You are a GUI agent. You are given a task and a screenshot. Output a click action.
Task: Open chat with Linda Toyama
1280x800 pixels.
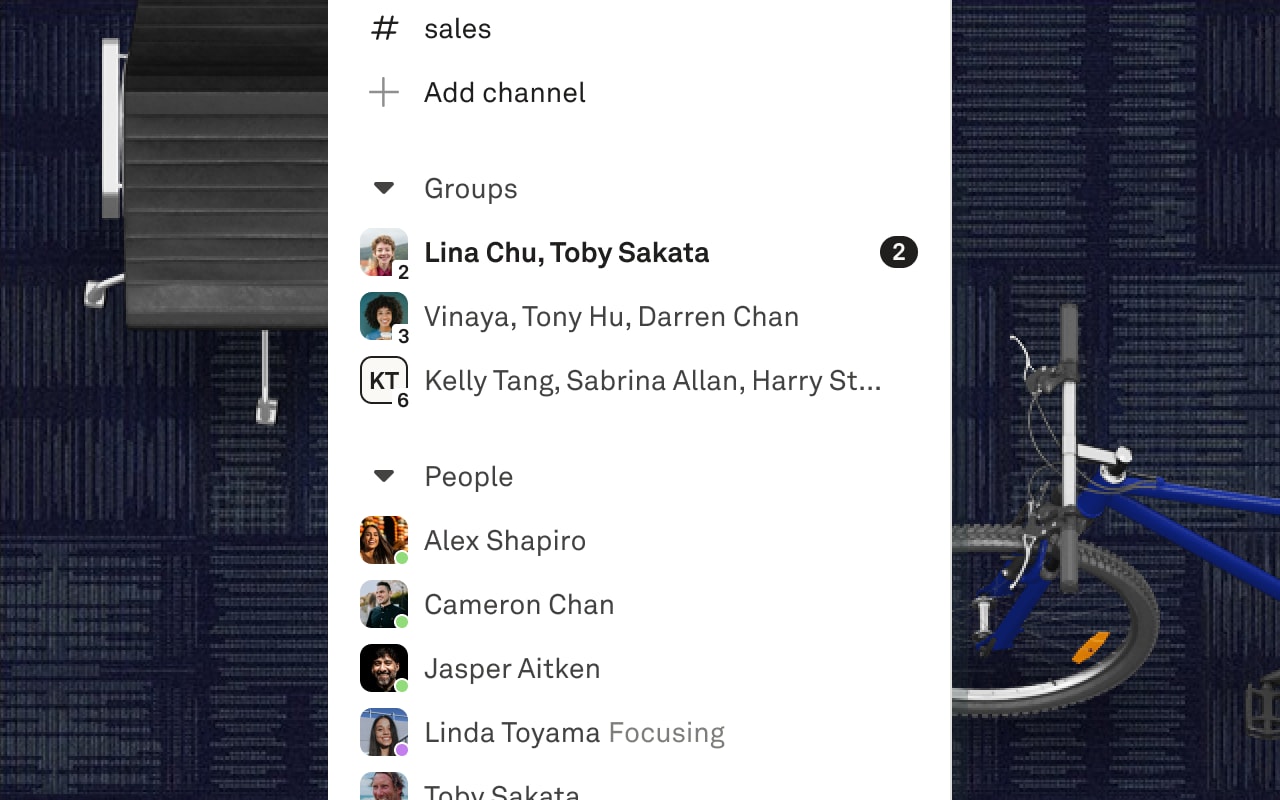click(511, 733)
